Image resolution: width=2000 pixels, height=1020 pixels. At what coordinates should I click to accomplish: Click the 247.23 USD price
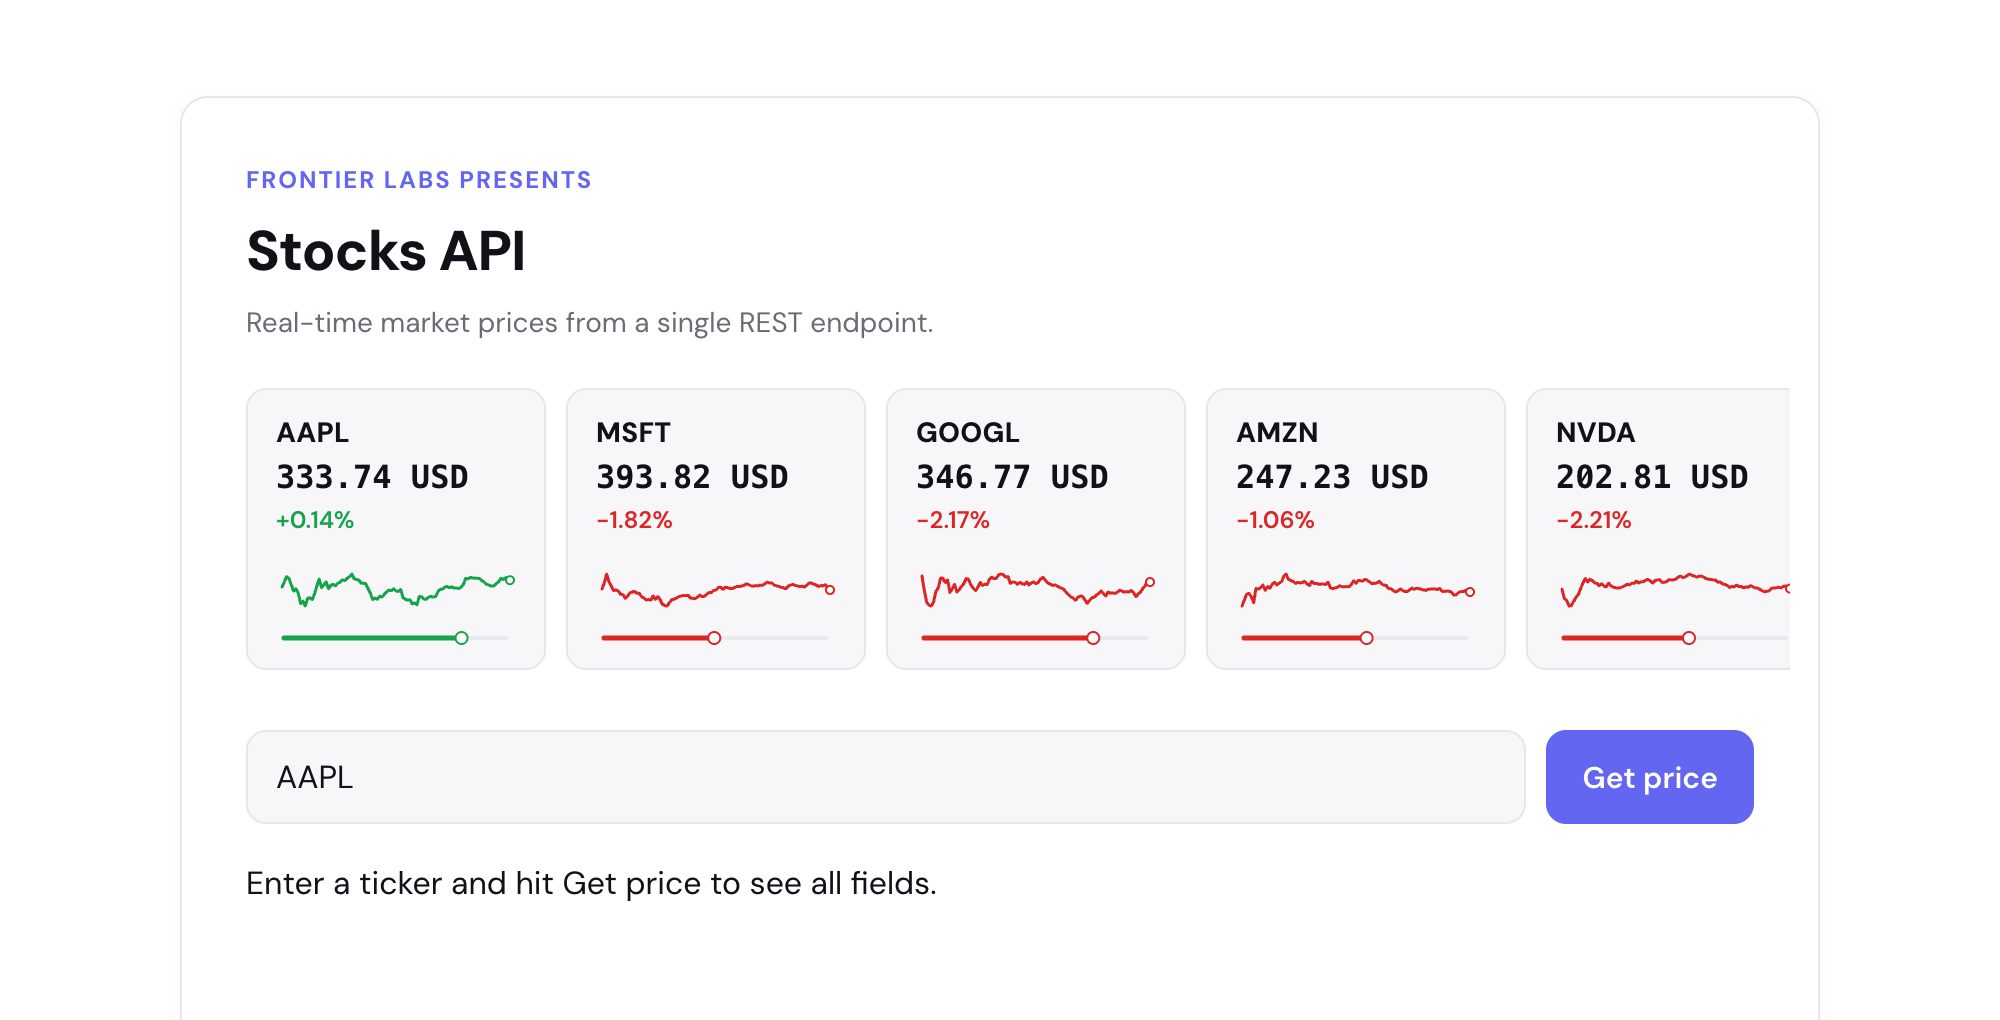pos(1332,477)
